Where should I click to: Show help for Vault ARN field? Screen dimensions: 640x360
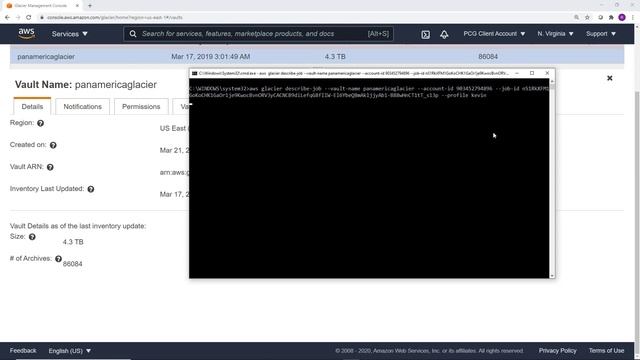(50, 167)
